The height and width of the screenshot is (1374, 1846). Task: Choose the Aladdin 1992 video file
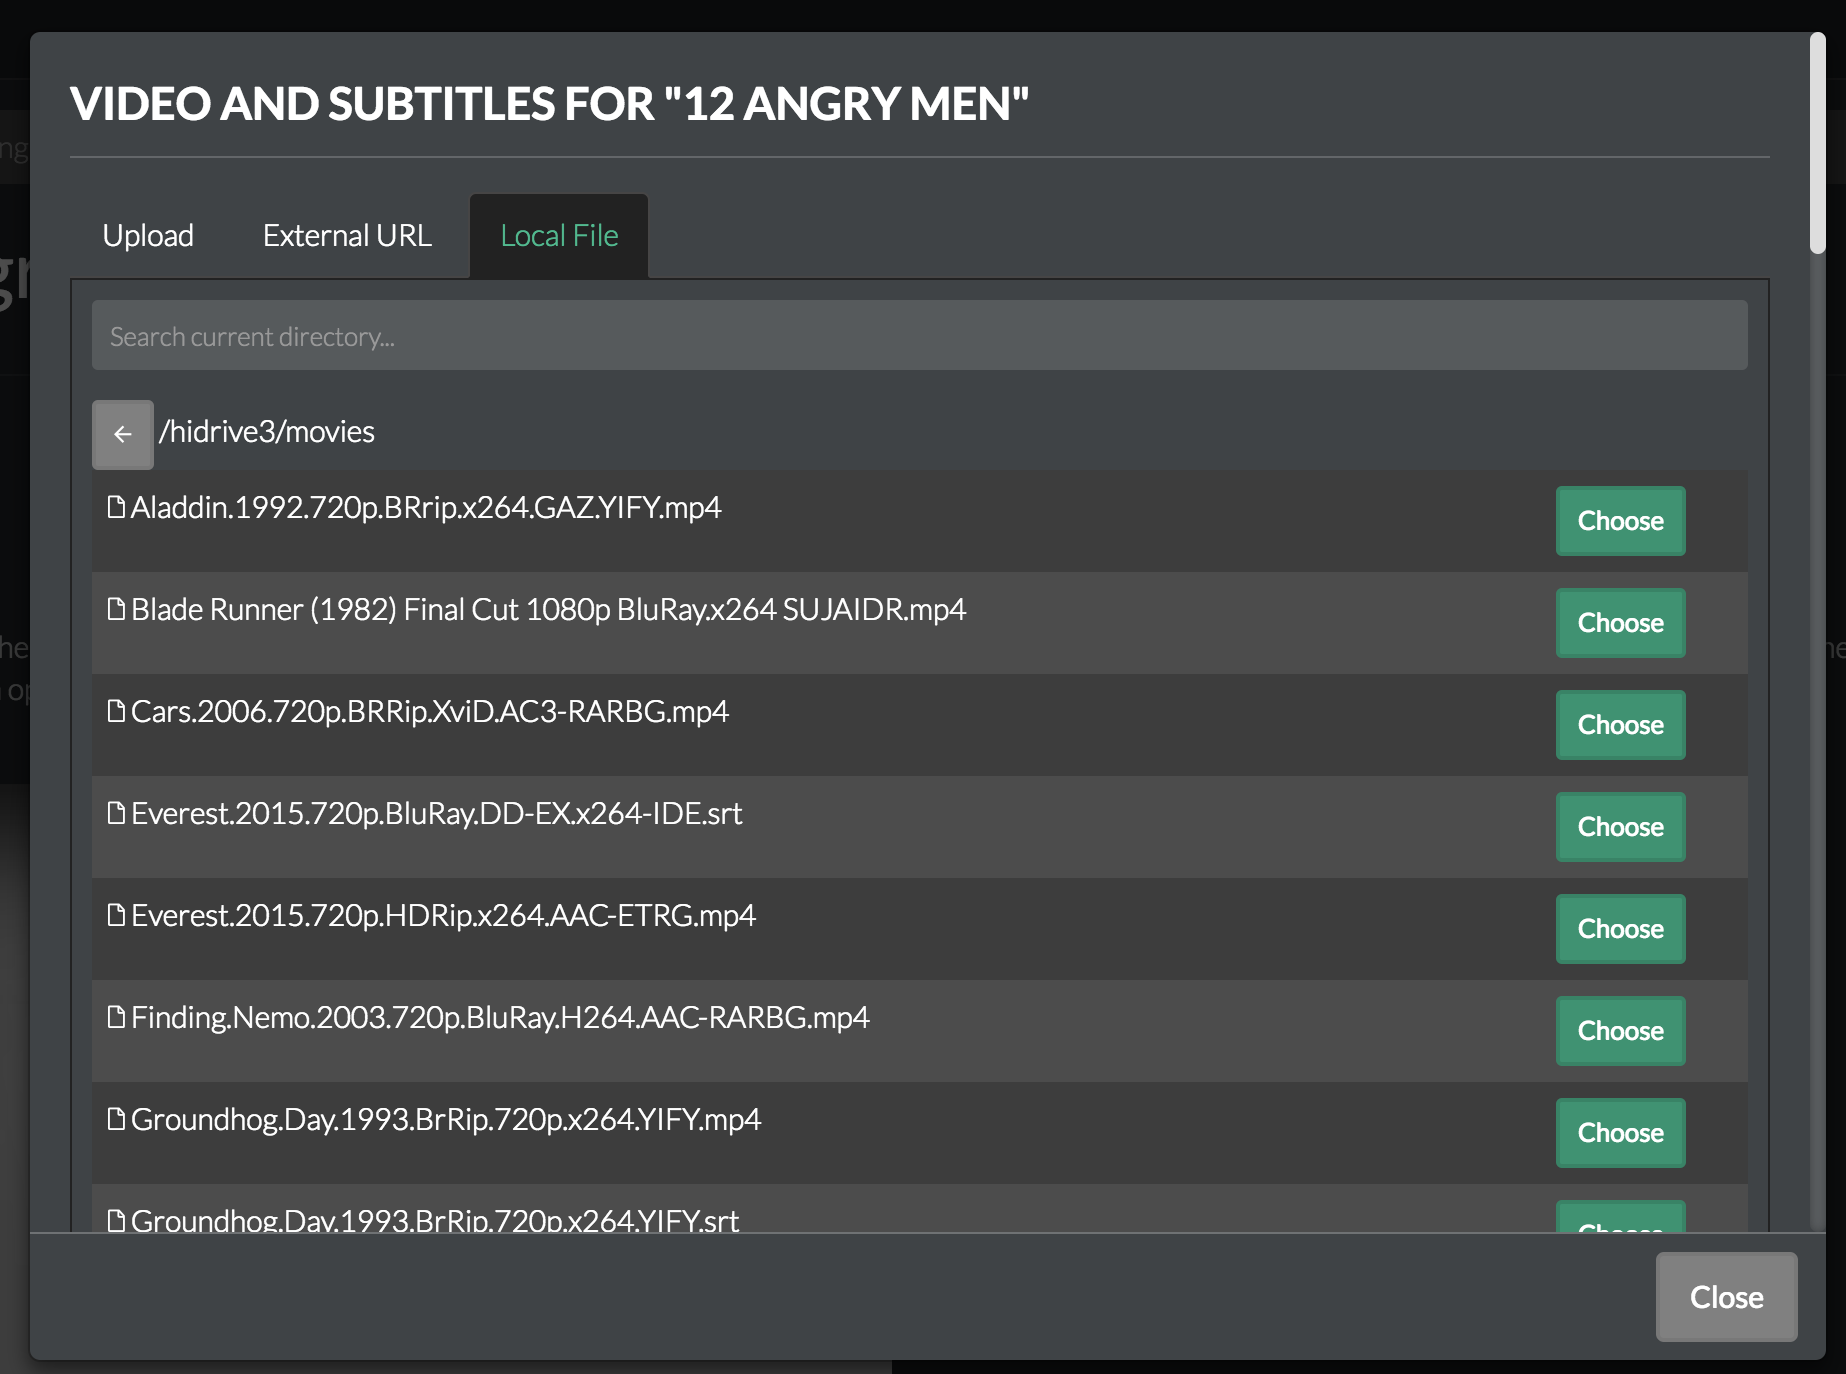click(x=1620, y=521)
